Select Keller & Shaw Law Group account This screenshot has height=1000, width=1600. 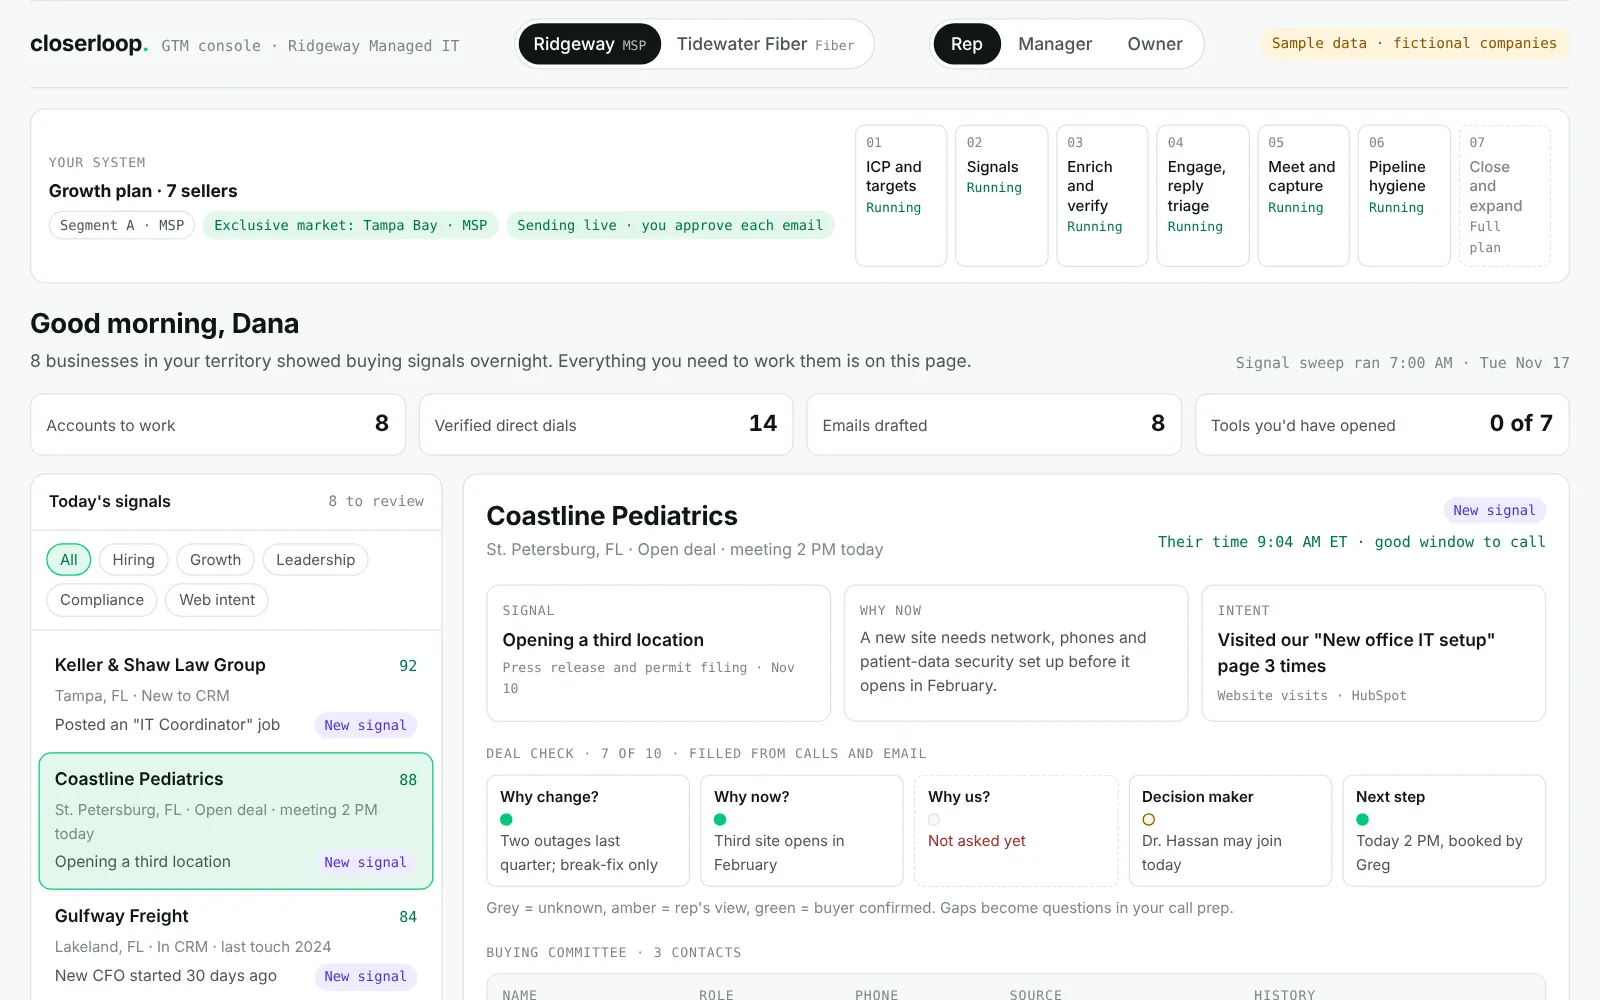coord(236,695)
